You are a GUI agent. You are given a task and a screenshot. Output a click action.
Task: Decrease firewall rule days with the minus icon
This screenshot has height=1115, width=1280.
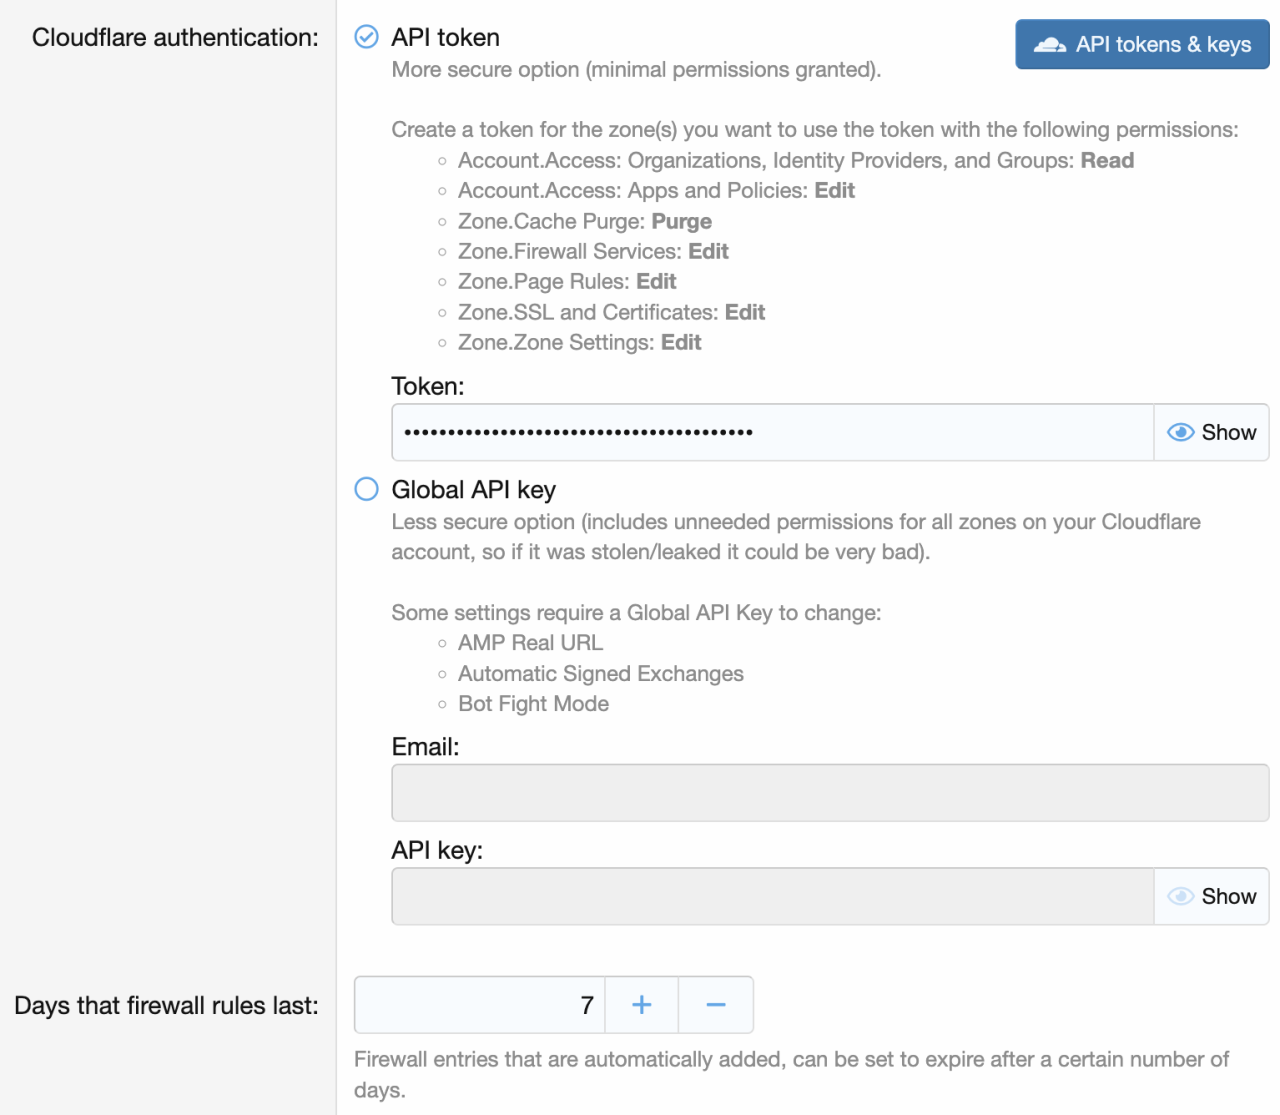(x=716, y=1005)
